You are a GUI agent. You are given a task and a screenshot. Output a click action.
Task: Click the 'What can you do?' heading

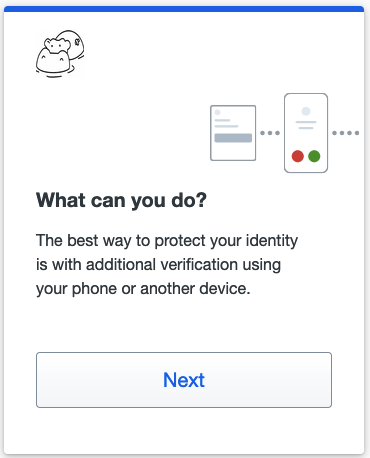coord(121,200)
